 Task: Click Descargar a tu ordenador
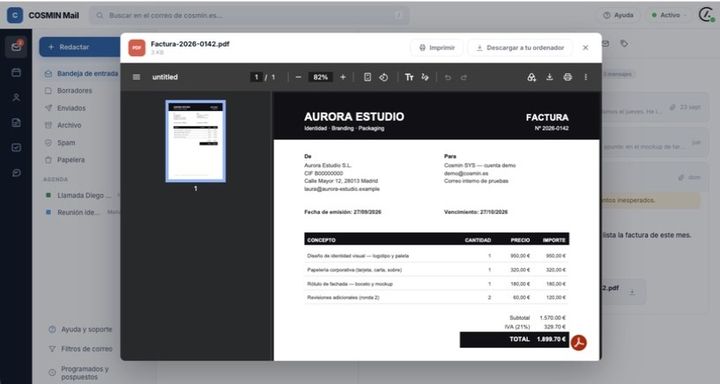(520, 48)
